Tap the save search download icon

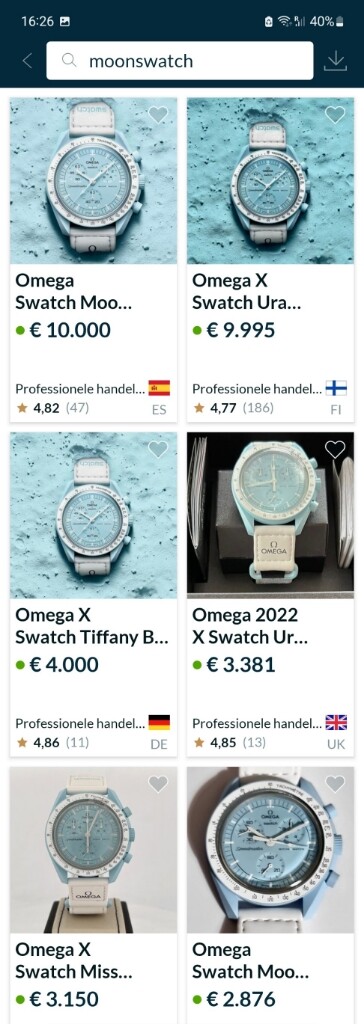point(335,61)
